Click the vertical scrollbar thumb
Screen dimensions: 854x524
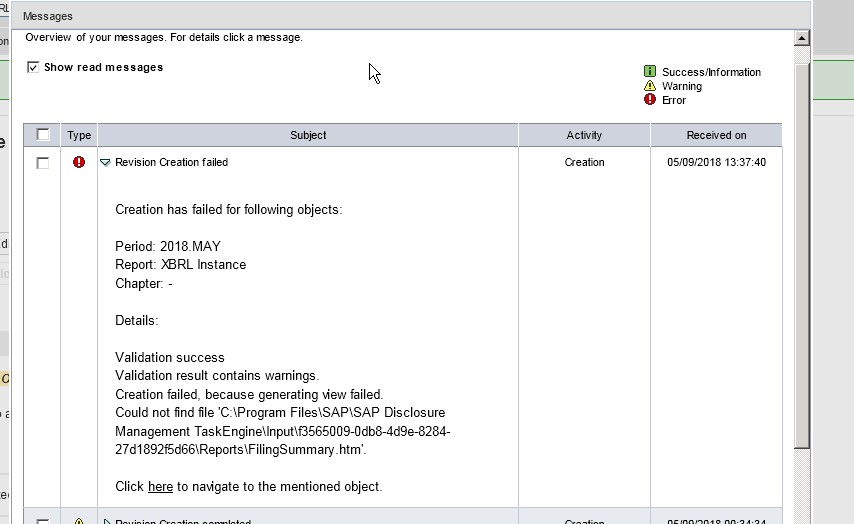802,256
